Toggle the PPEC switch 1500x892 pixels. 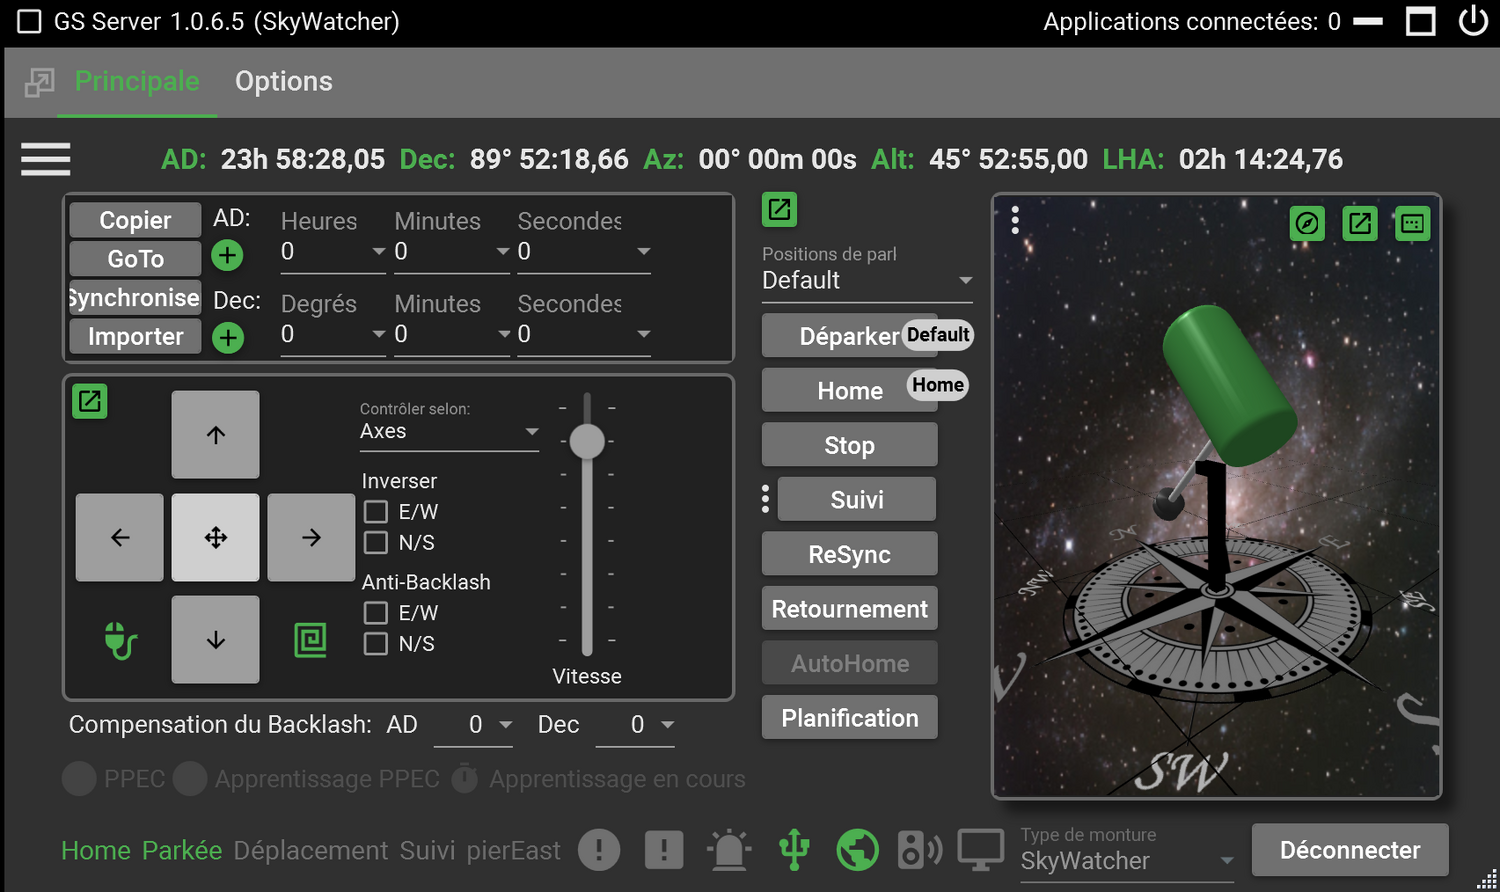pyautogui.click(x=79, y=779)
